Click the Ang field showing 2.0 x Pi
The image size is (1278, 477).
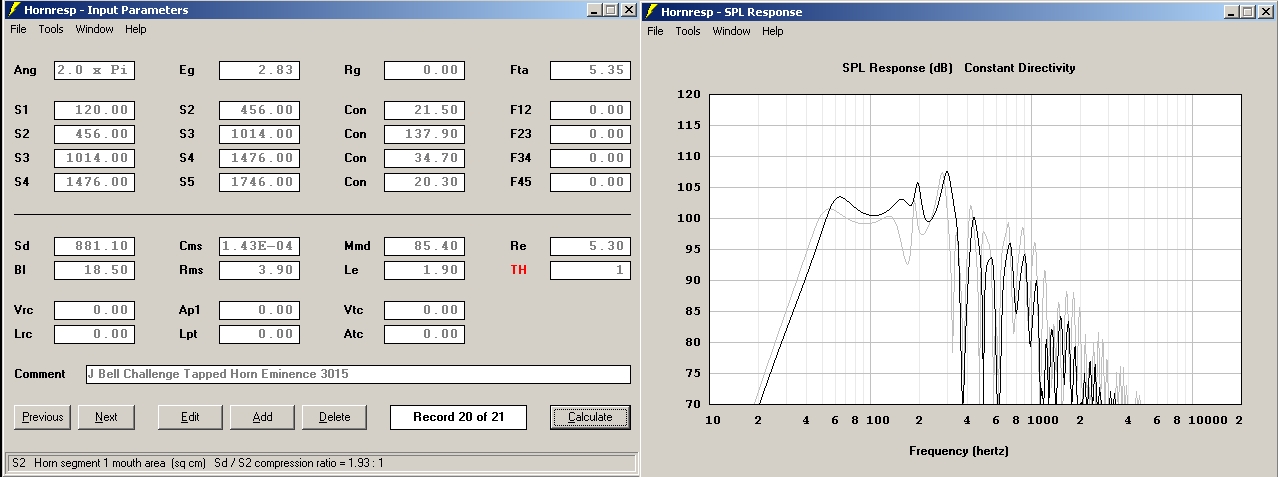click(94, 70)
